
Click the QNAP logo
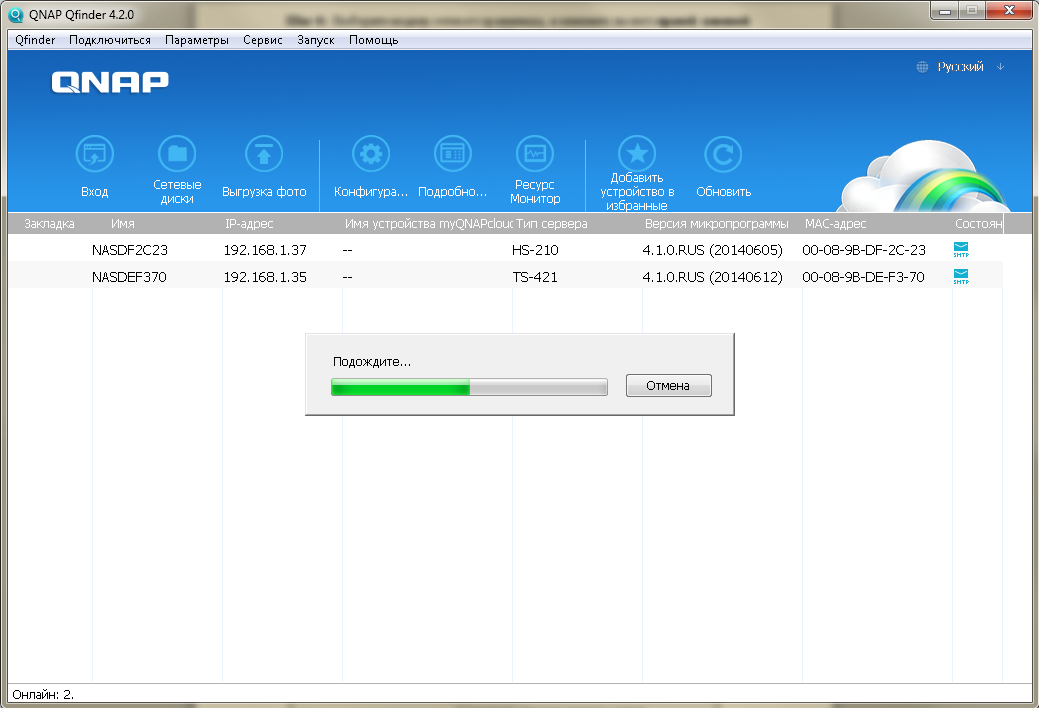point(110,82)
